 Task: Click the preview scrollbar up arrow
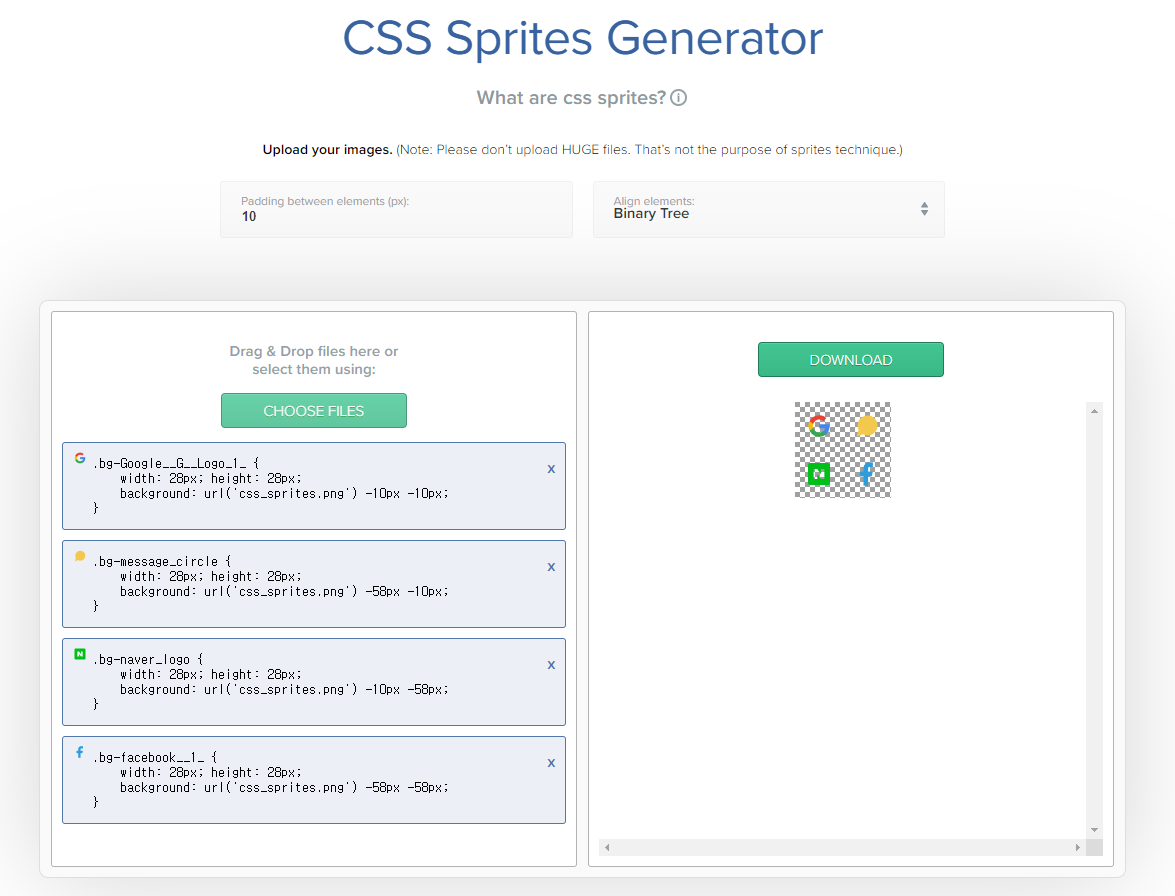coord(1094,411)
